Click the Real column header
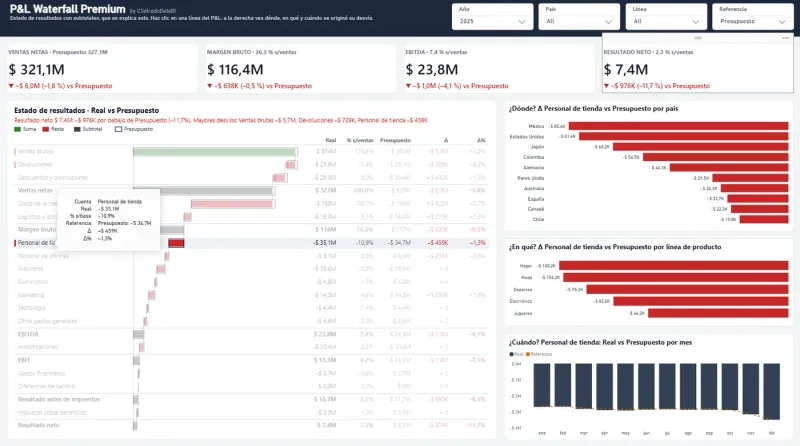 click(331, 140)
